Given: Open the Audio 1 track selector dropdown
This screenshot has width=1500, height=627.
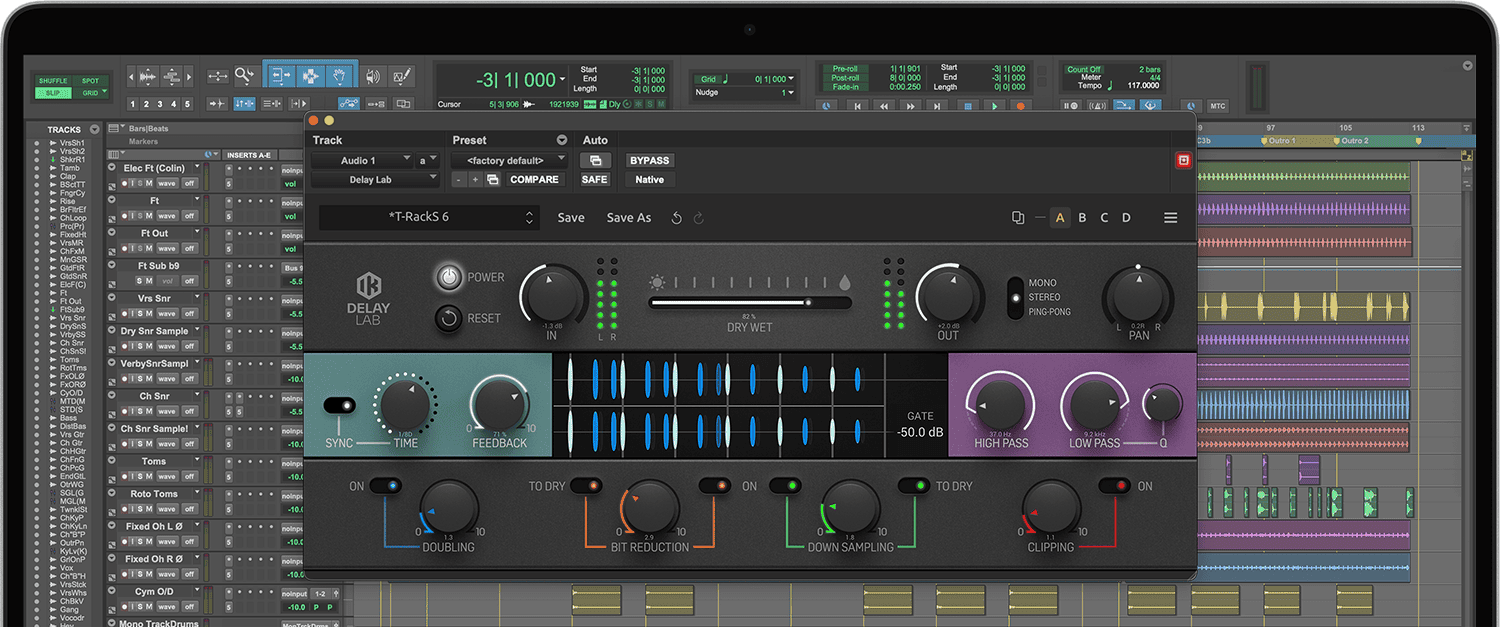Looking at the screenshot, I should (x=362, y=160).
